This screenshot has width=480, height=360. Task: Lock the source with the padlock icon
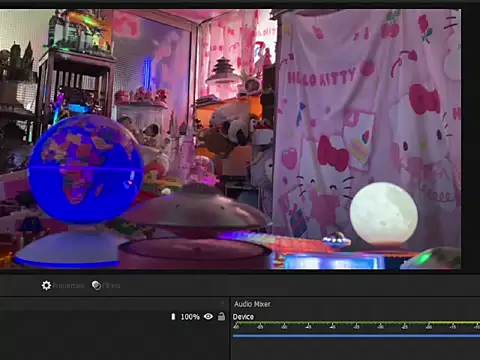pyautogui.click(x=221, y=316)
